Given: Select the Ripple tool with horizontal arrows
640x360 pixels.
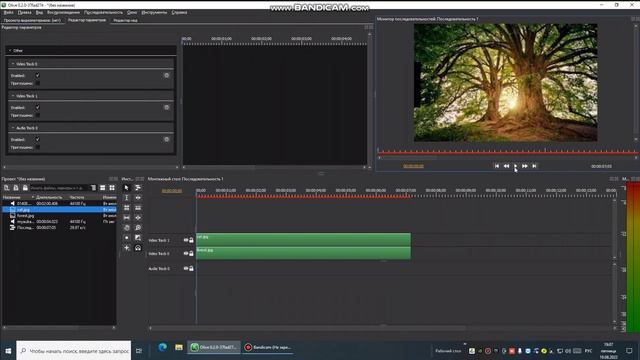Looking at the screenshot, I should [138, 198].
